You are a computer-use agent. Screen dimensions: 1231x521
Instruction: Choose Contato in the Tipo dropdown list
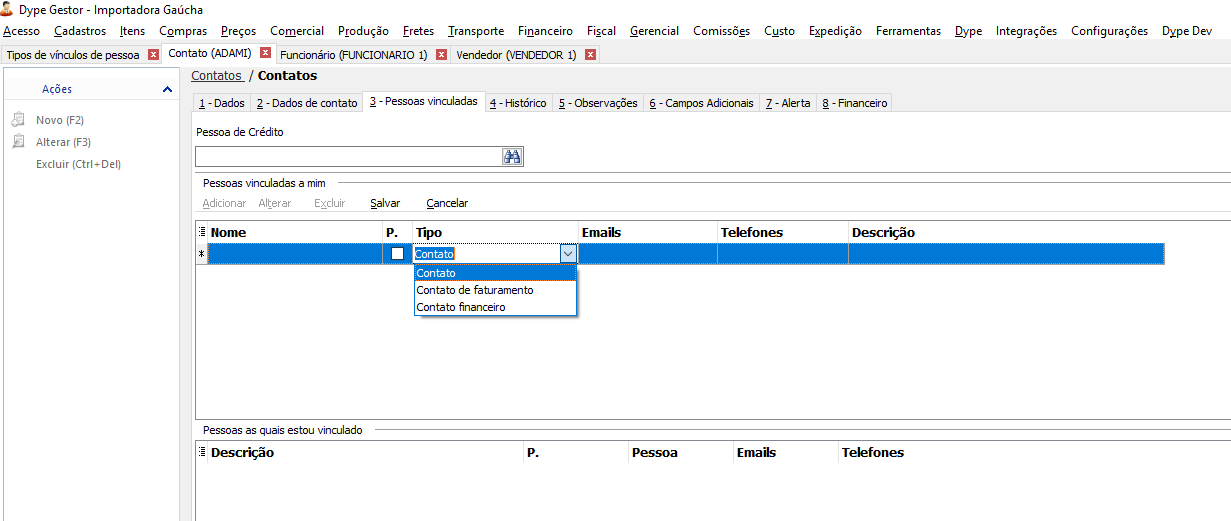coord(495,273)
